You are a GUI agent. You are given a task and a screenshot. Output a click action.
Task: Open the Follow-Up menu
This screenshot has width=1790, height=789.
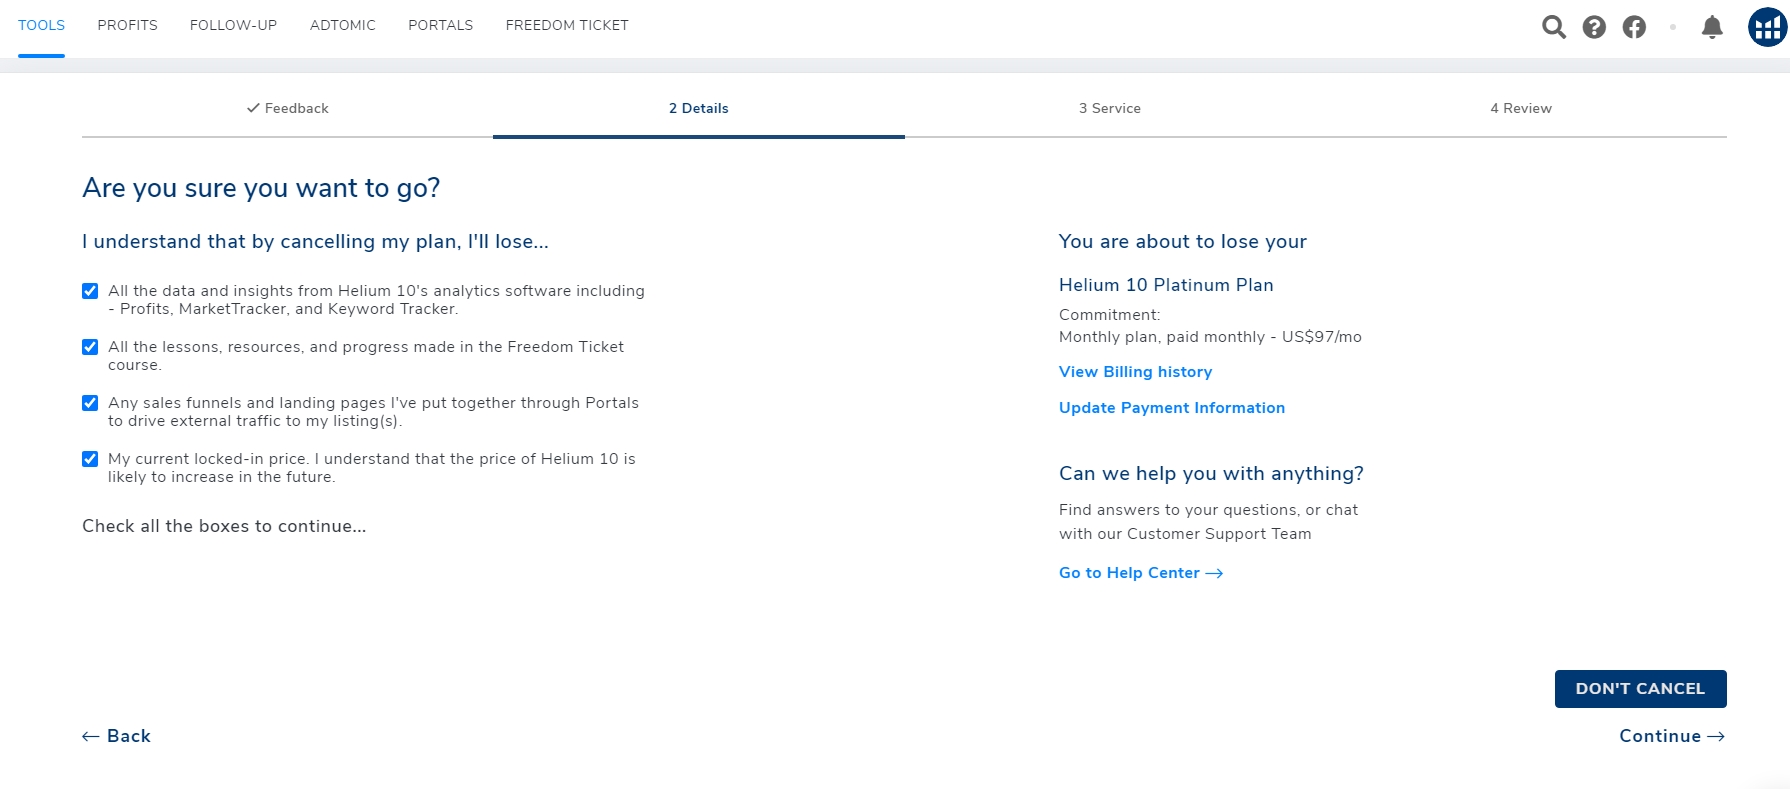(233, 25)
